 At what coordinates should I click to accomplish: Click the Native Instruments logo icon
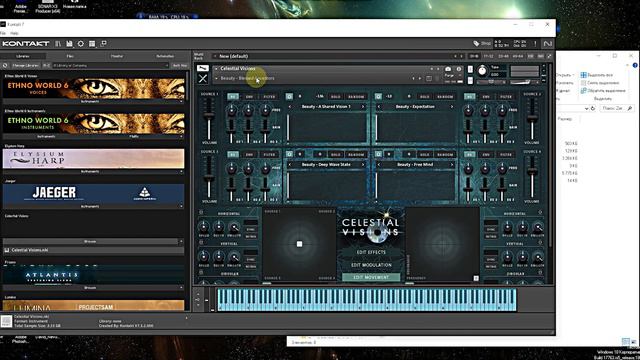tap(548, 44)
